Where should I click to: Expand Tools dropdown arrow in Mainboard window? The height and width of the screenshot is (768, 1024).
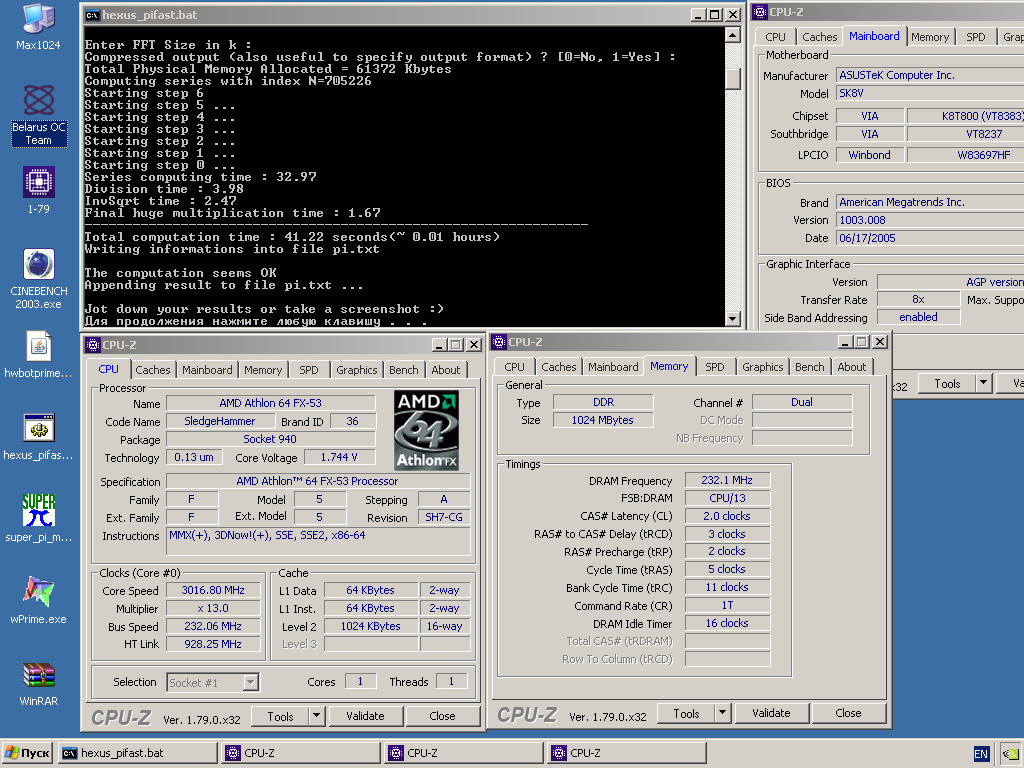point(984,383)
